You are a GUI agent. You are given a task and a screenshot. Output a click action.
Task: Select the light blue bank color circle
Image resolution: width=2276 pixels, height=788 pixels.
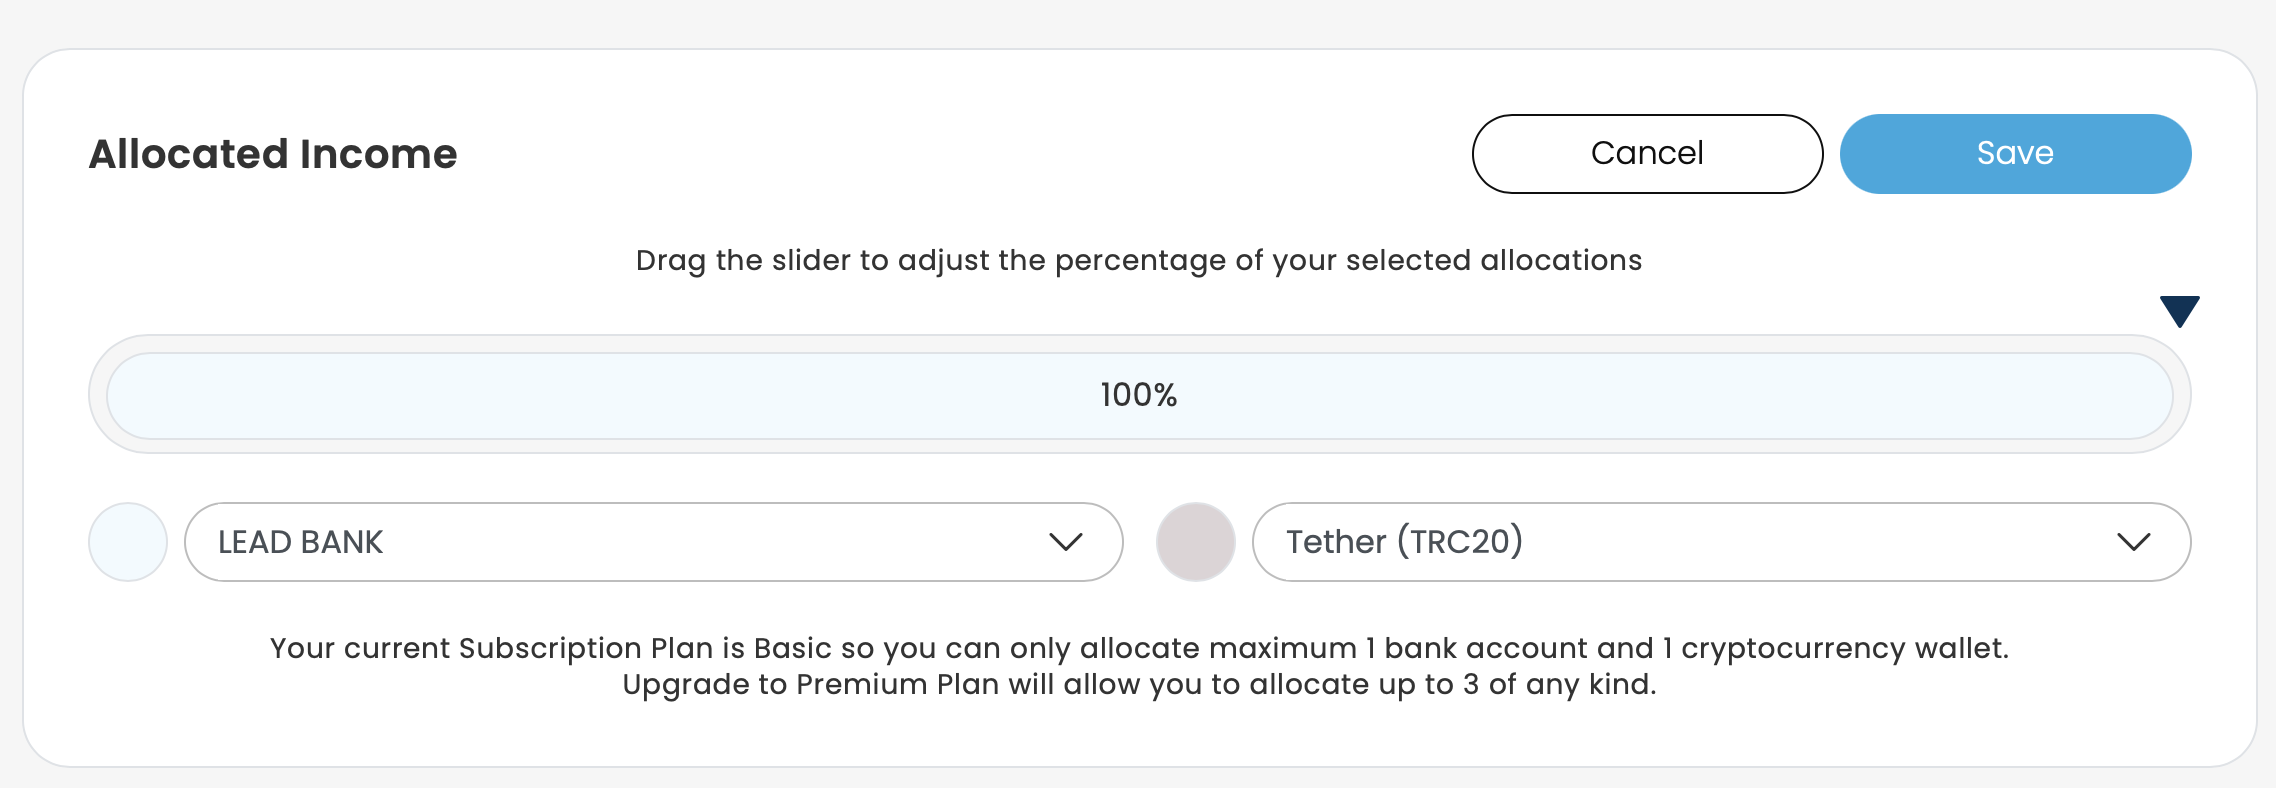pos(128,542)
